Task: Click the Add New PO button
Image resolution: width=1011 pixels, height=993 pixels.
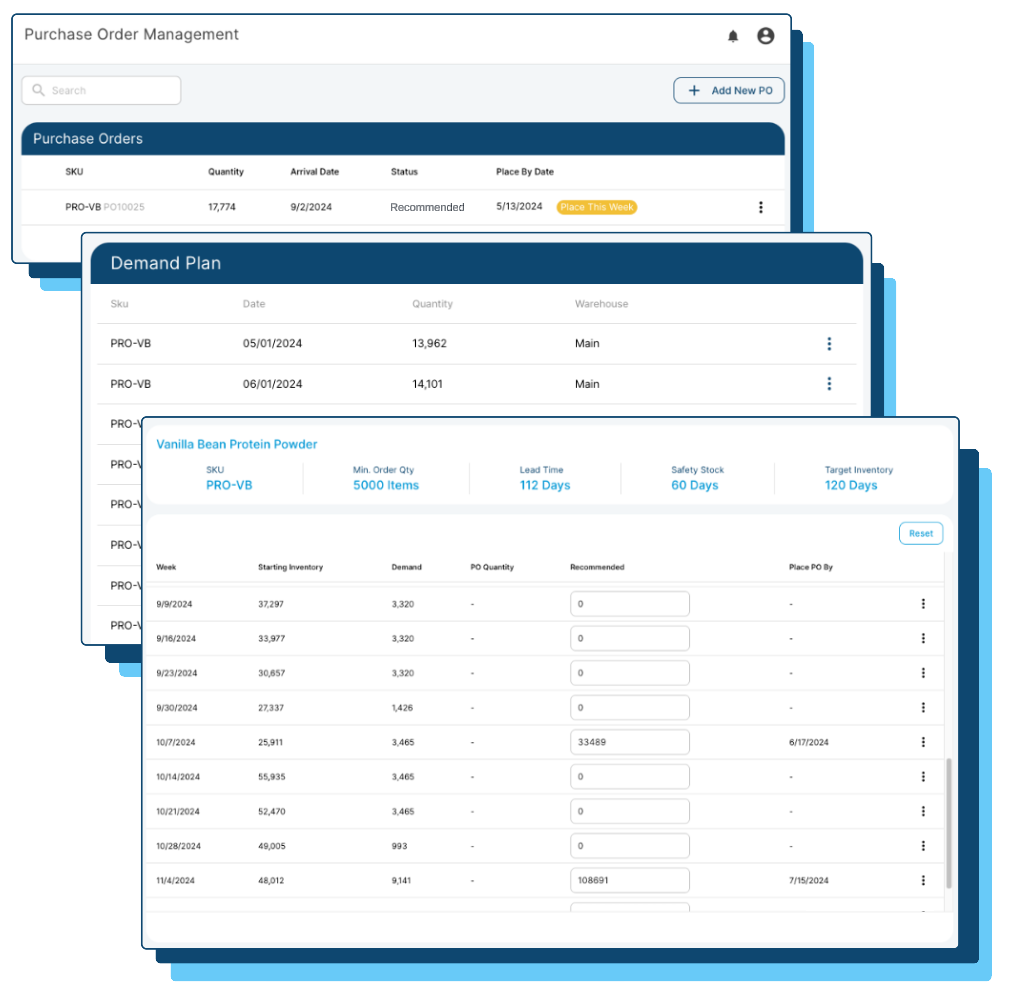Action: coord(729,90)
